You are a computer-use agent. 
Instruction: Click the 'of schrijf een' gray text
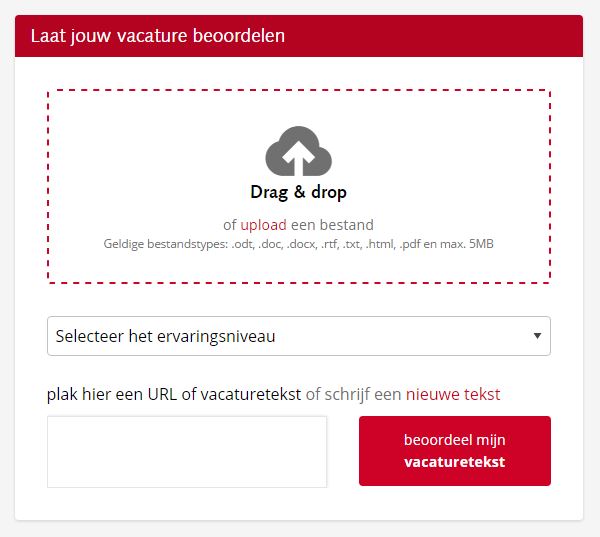tap(353, 394)
